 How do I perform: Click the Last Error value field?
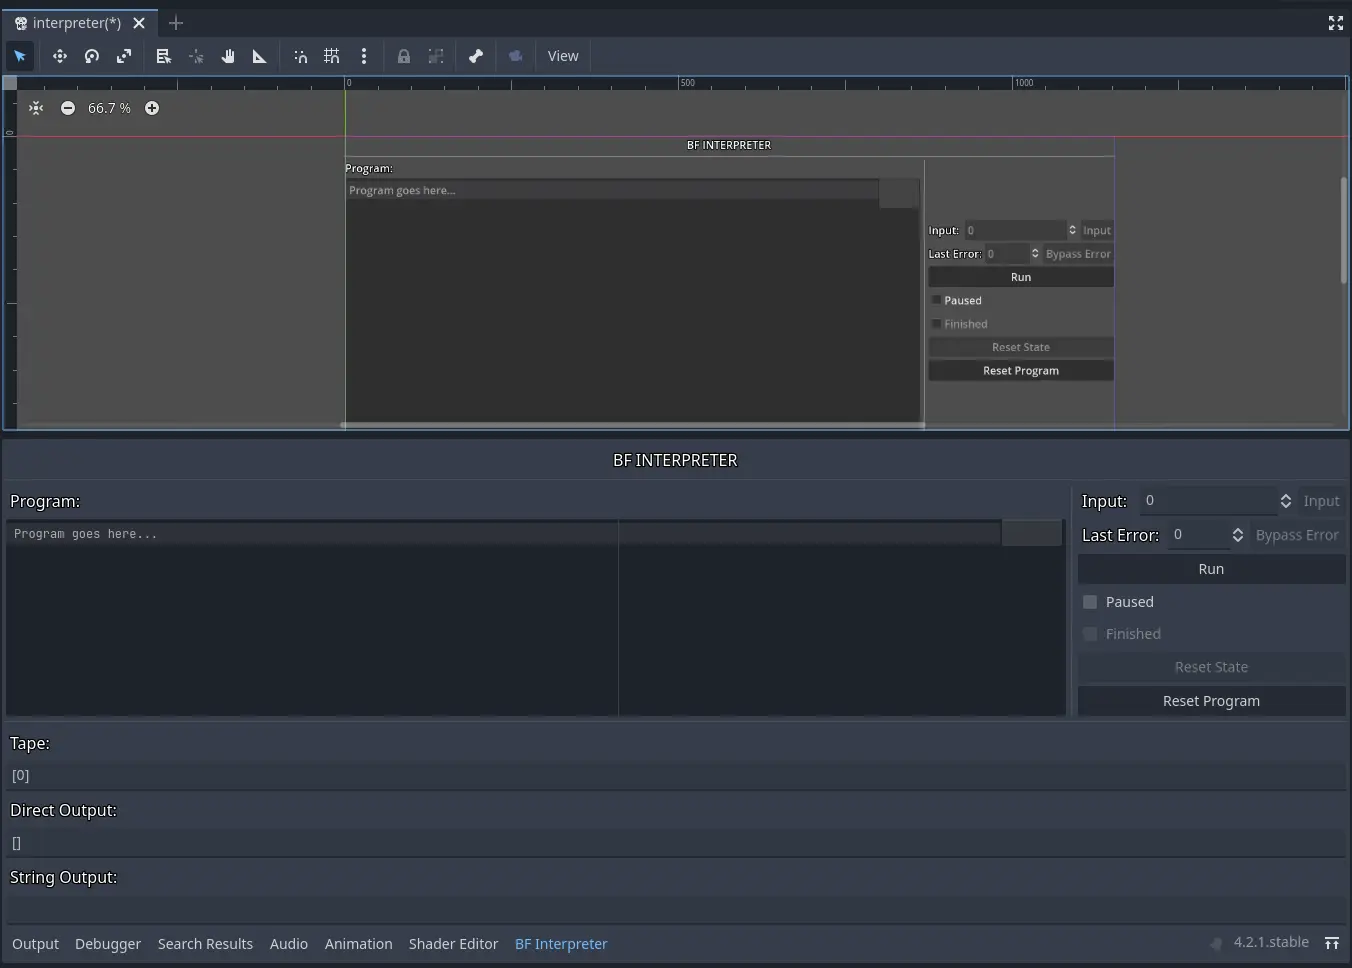1197,535
